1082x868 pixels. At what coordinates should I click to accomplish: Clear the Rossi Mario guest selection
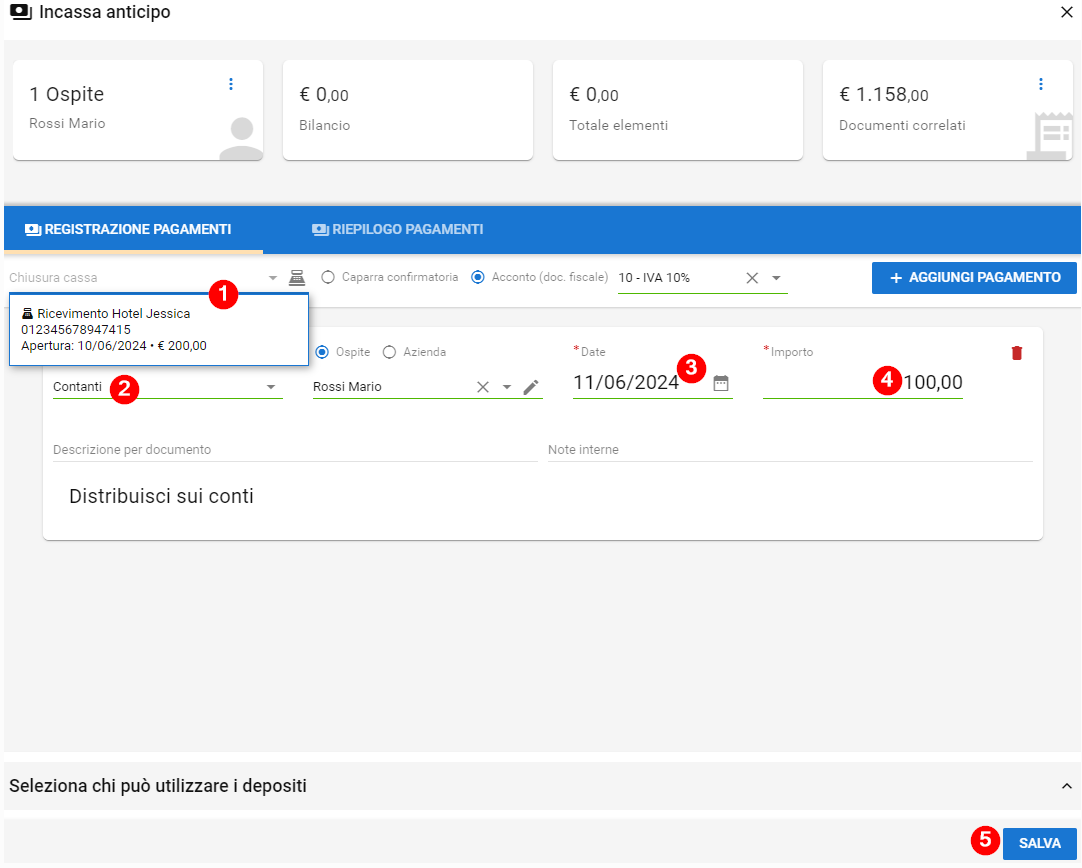pos(483,387)
